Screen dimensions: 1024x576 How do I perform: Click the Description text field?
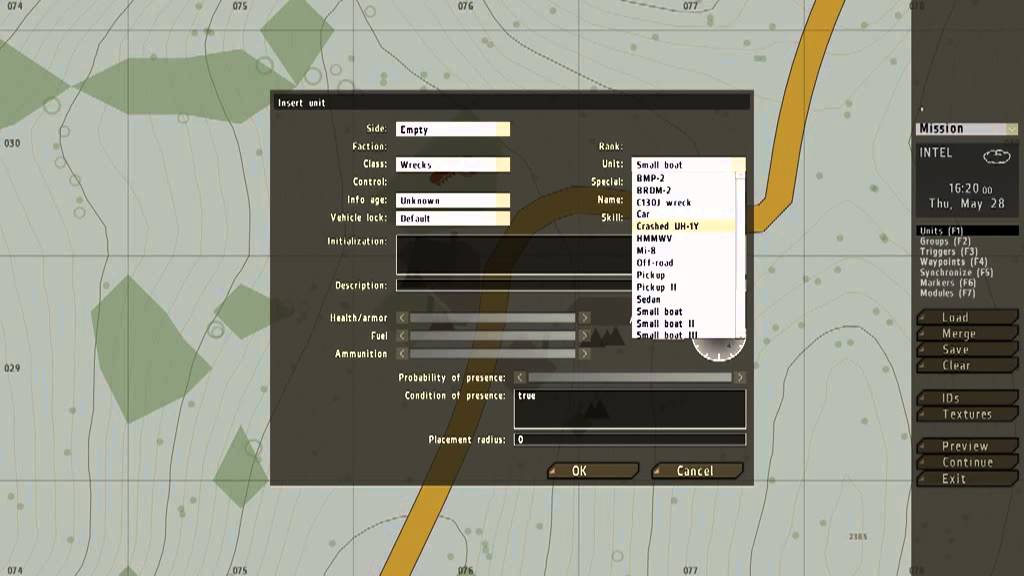514,285
